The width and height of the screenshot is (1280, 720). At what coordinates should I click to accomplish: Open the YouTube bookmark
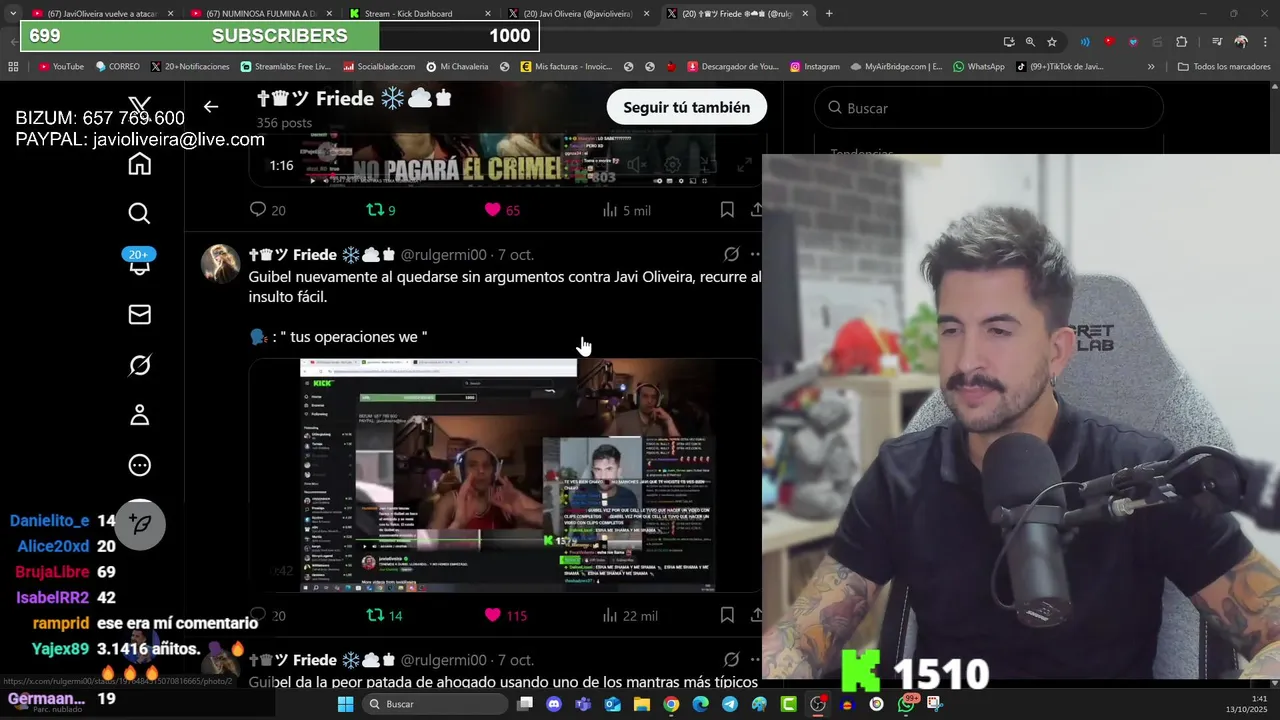(61, 67)
